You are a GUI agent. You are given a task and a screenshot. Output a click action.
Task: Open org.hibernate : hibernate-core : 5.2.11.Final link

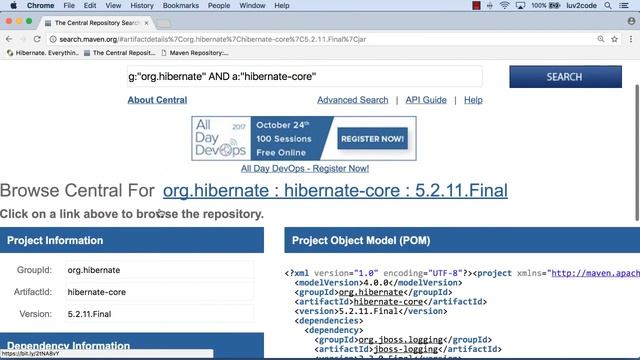point(335,191)
